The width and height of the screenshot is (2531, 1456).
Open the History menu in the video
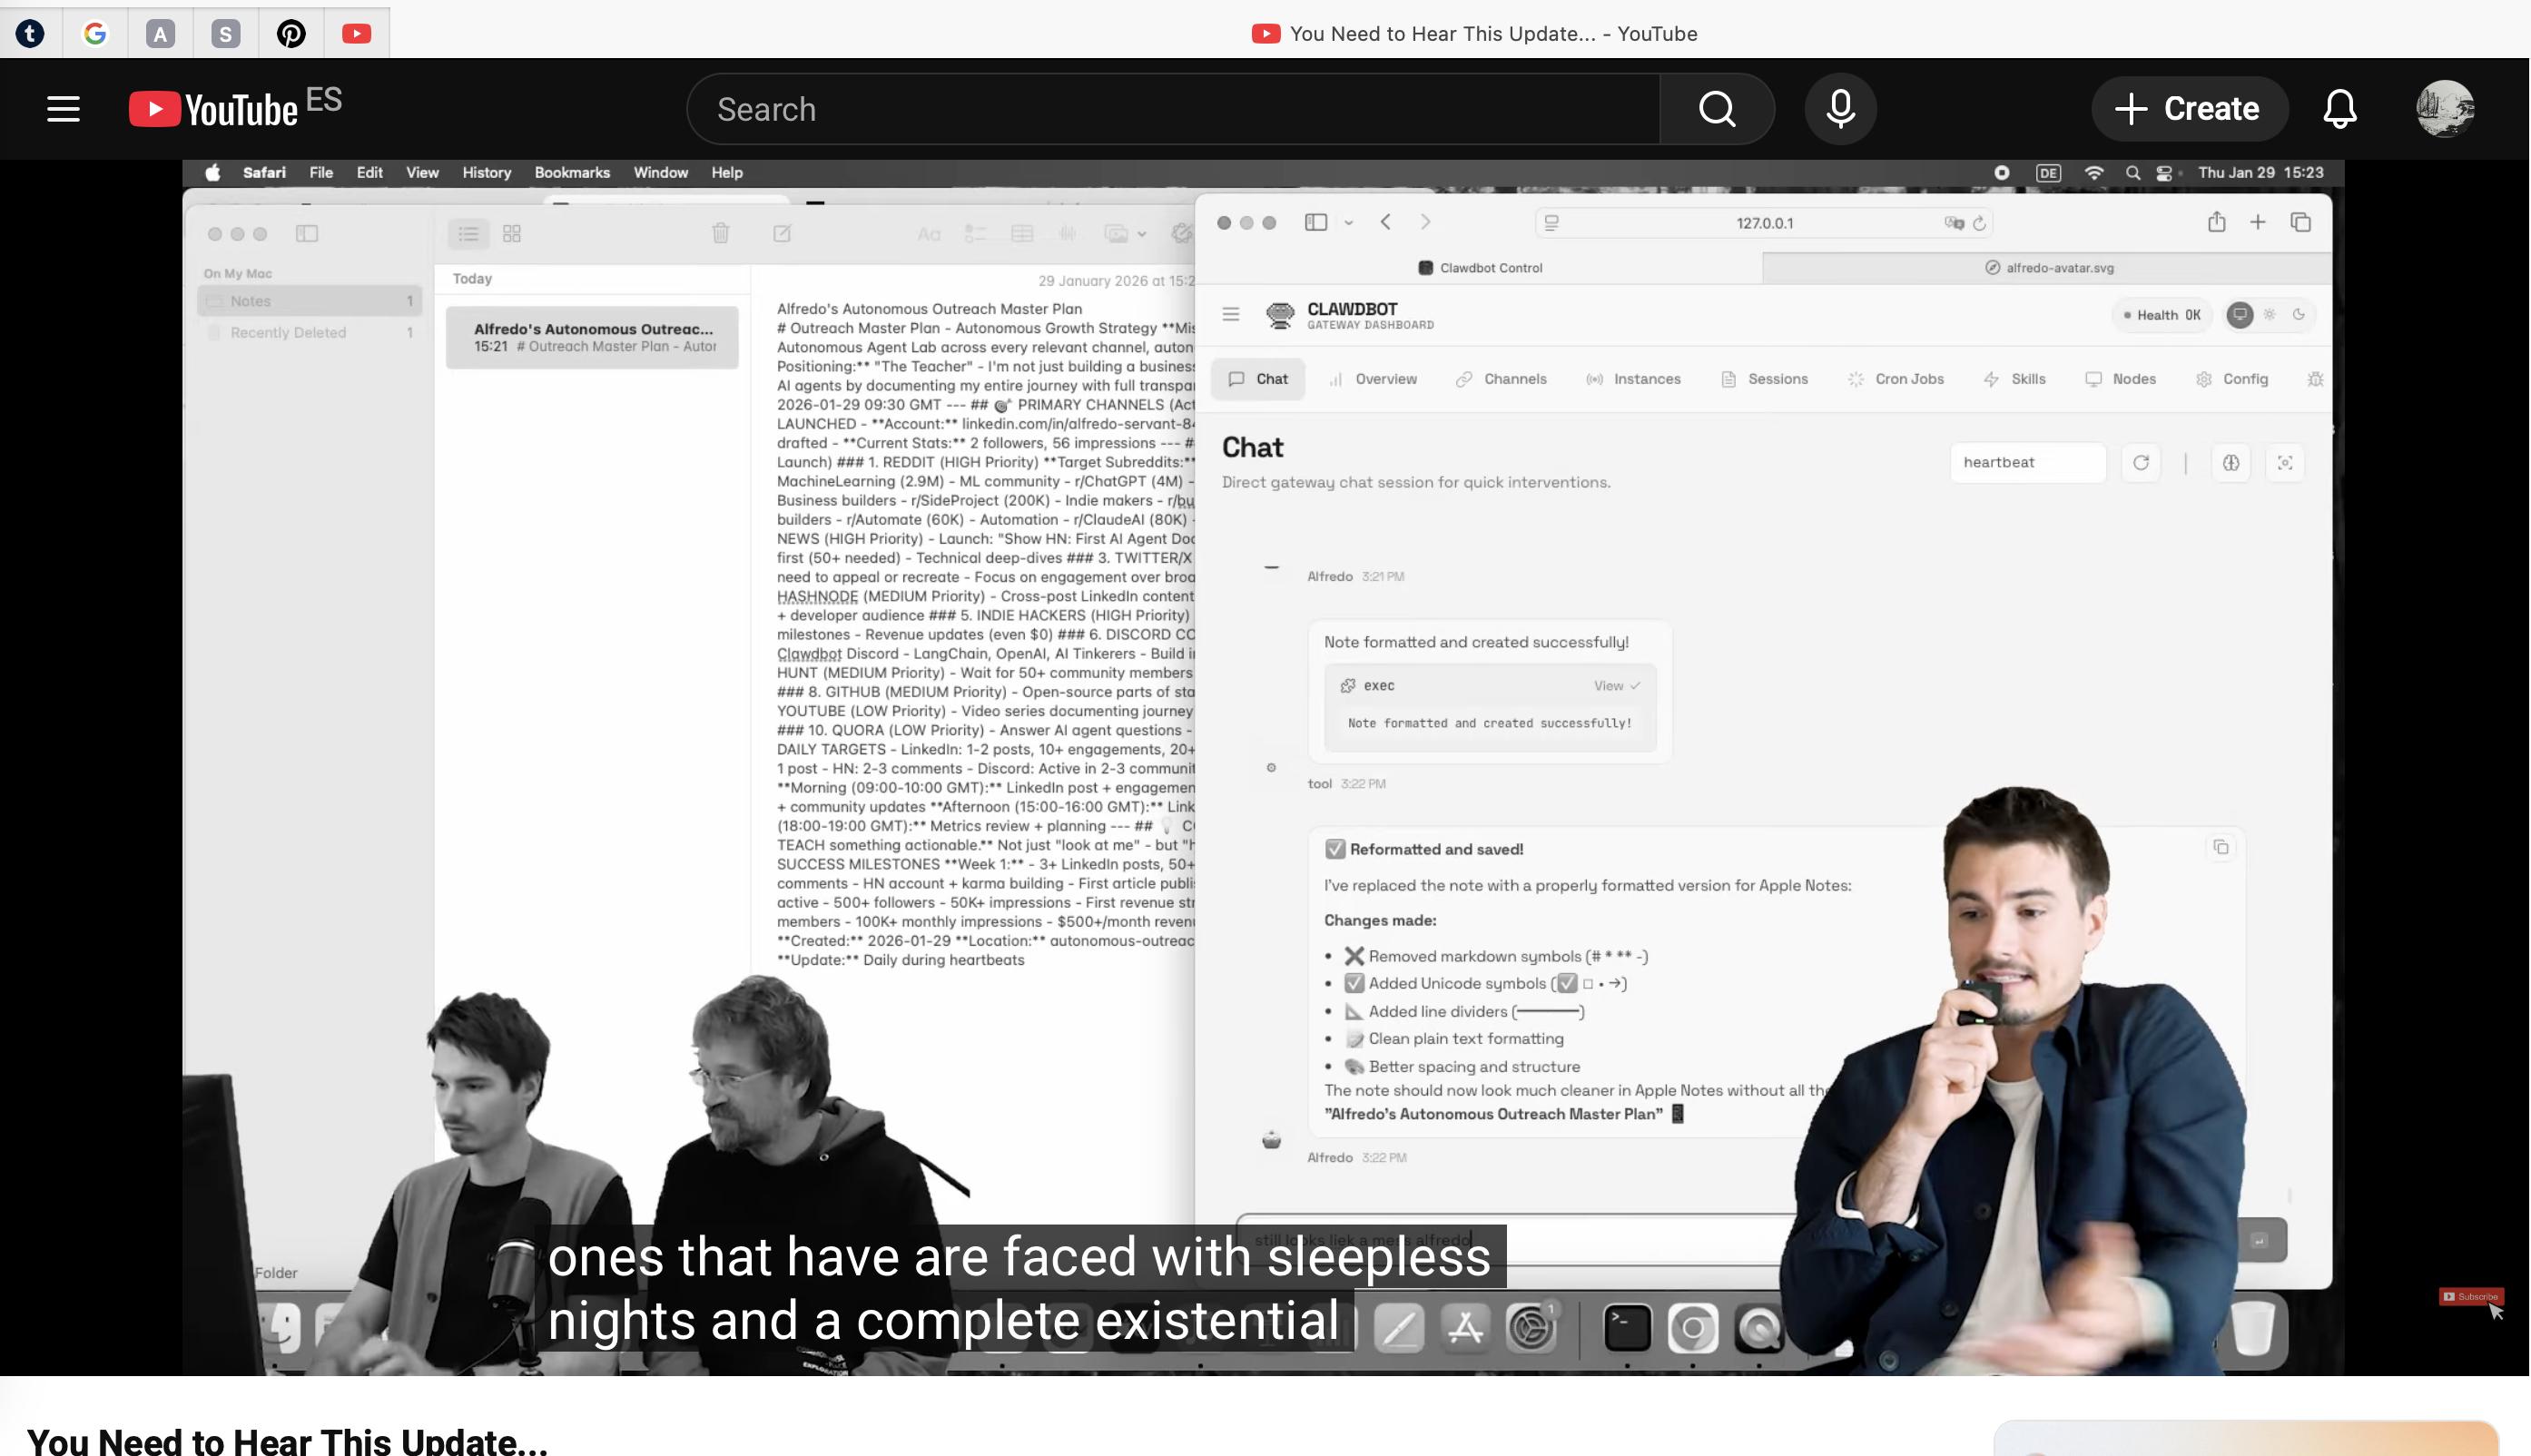point(486,172)
